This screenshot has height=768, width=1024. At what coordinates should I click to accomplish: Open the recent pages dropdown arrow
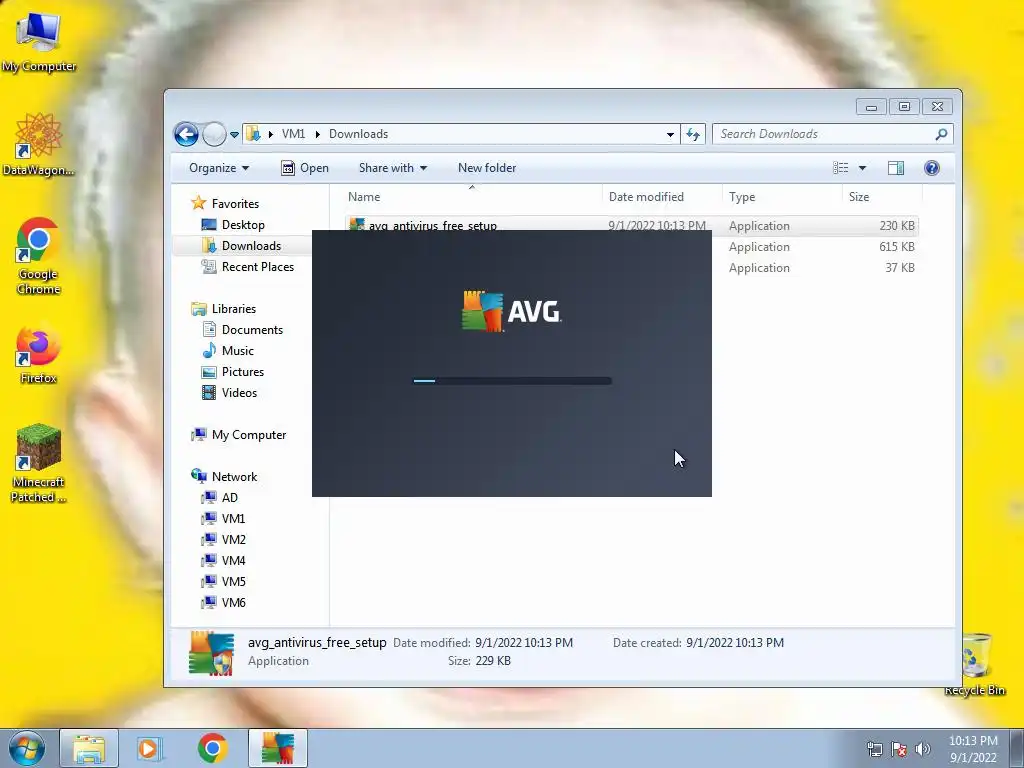tap(234, 135)
